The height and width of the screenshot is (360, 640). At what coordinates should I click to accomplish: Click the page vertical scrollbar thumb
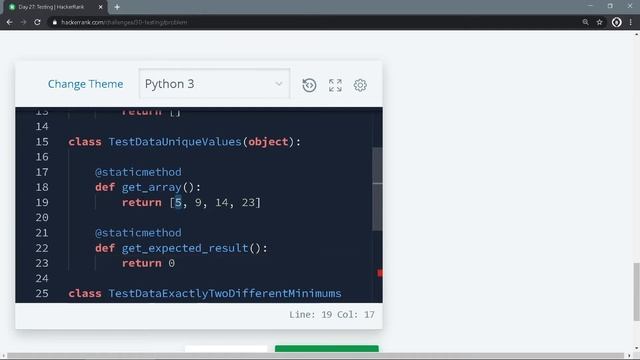636,292
